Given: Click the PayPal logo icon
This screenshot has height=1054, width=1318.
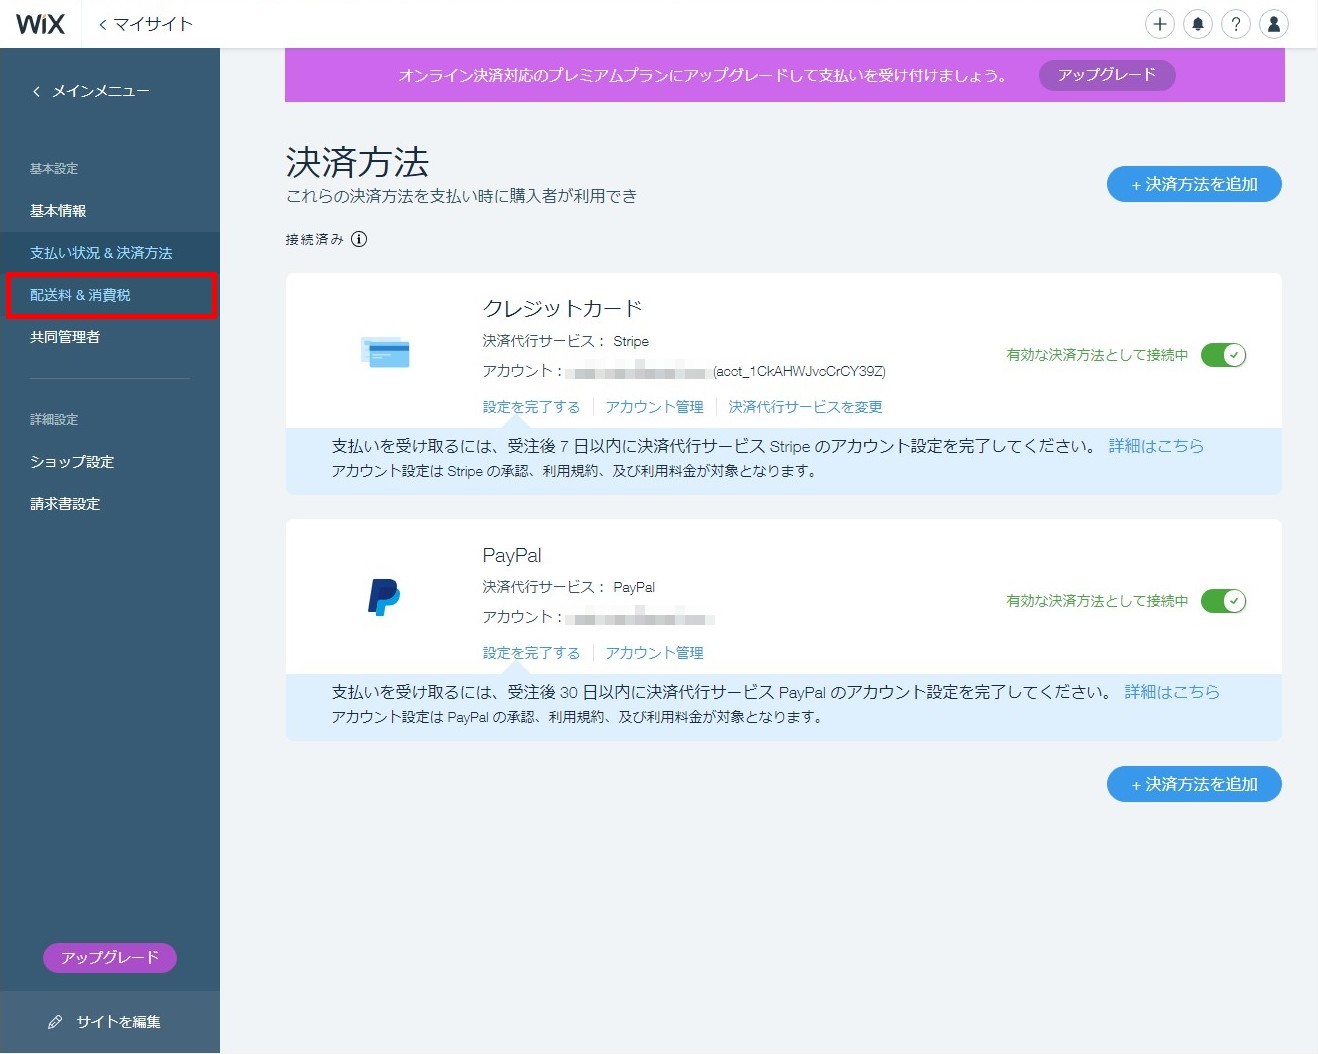Looking at the screenshot, I should 384,597.
